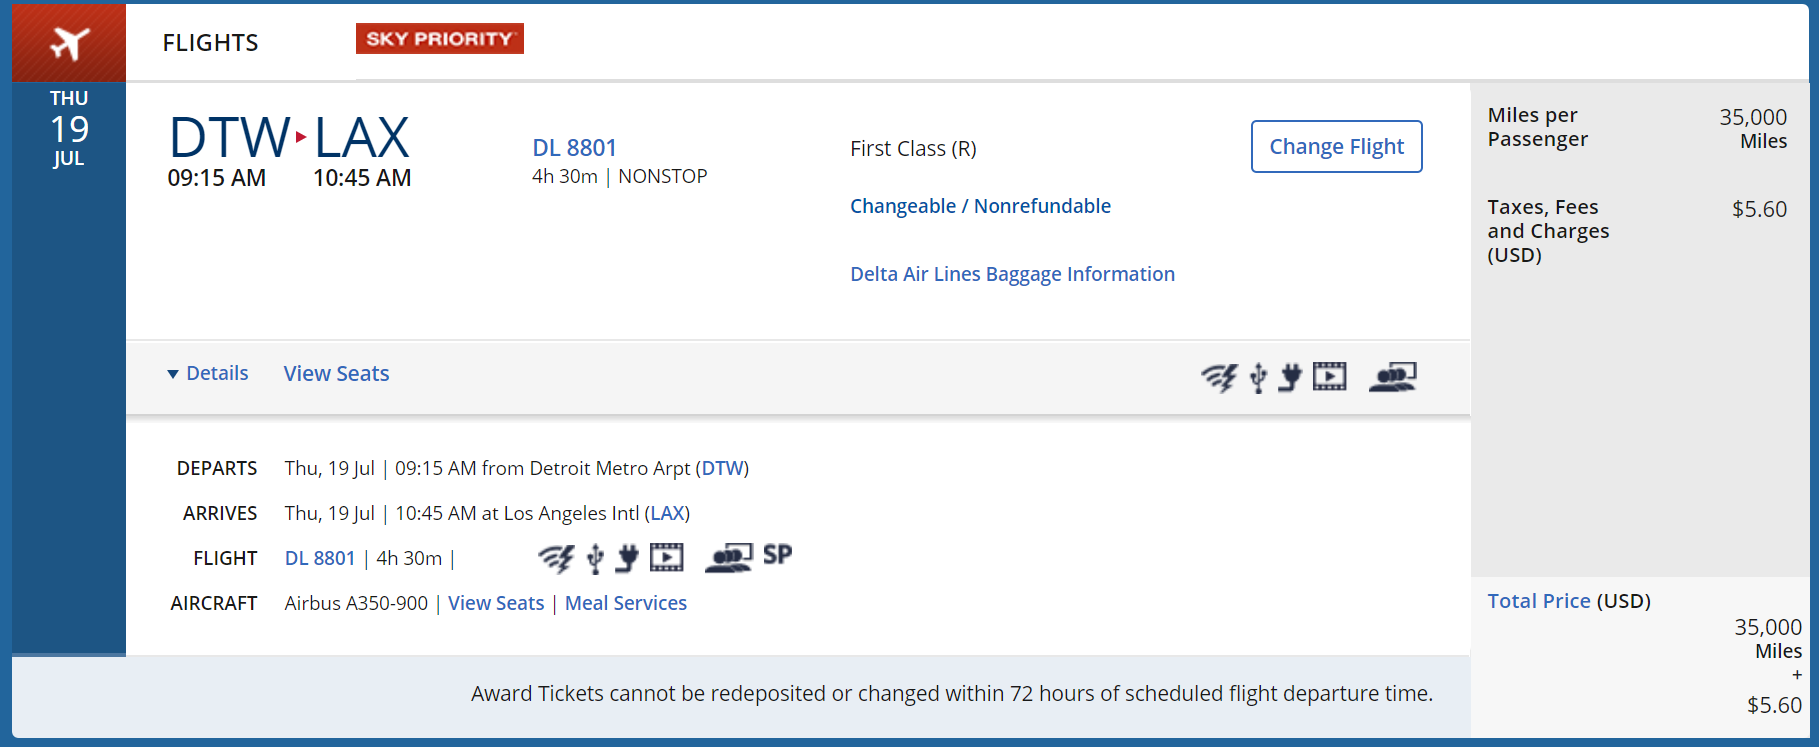This screenshot has height=747, width=1819.
Task: Click the flat-bed seat icon in FLIGHT row
Action: tap(728, 558)
